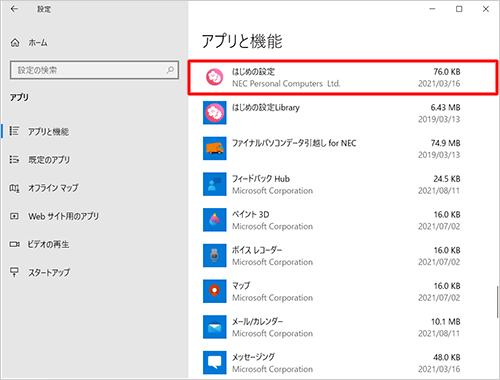
Task: Click the オフライン マップ map icon
Action: (14, 188)
